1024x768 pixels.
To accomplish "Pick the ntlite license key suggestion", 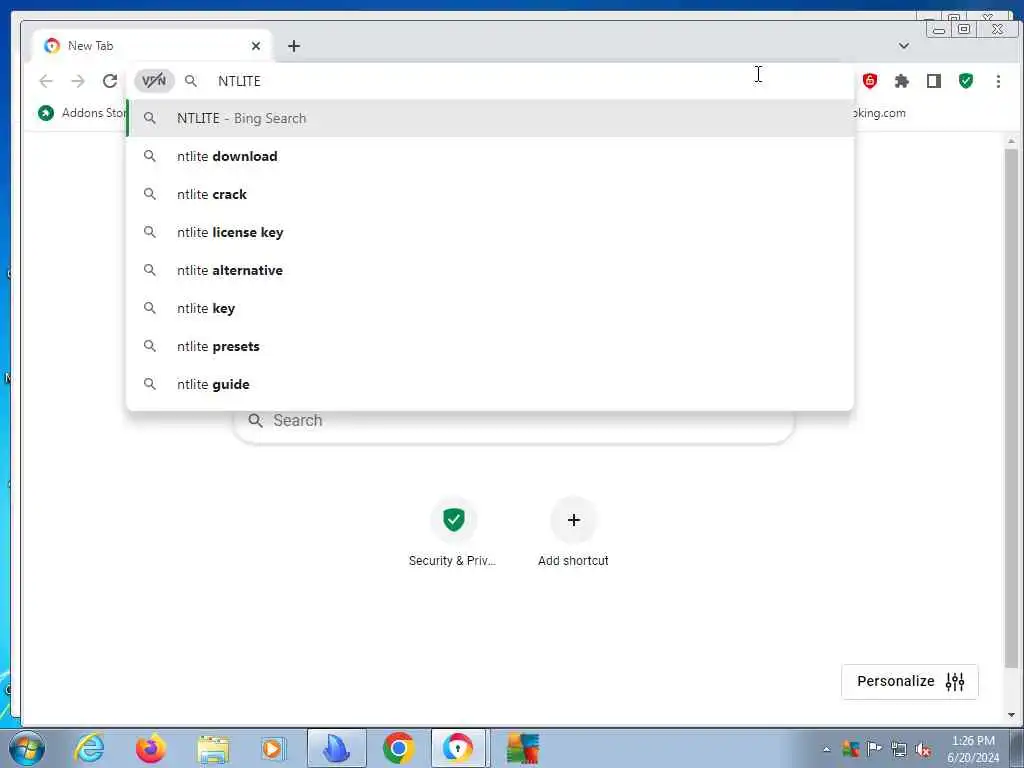I will tap(490, 232).
